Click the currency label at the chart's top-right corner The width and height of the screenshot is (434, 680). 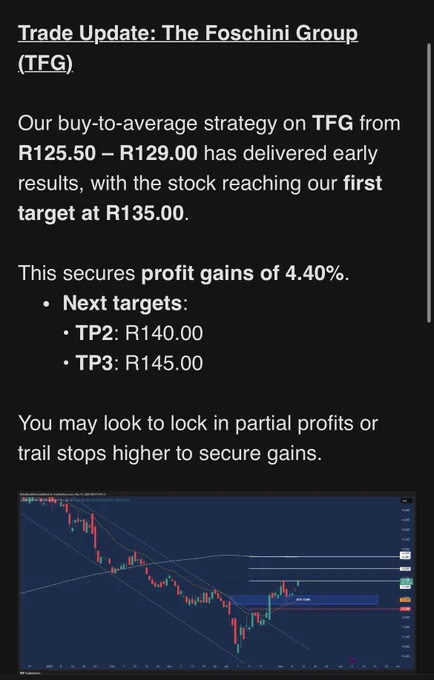pos(407,500)
